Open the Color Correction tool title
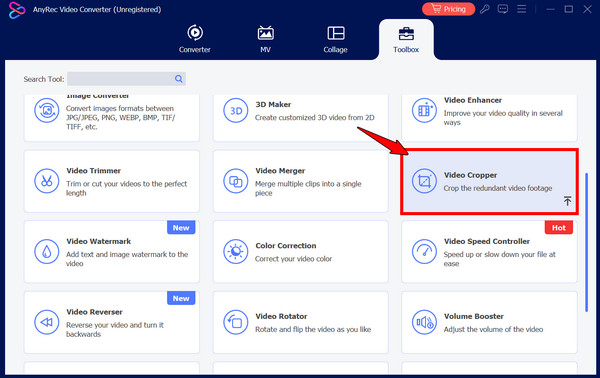The image size is (600, 378). coord(286,246)
